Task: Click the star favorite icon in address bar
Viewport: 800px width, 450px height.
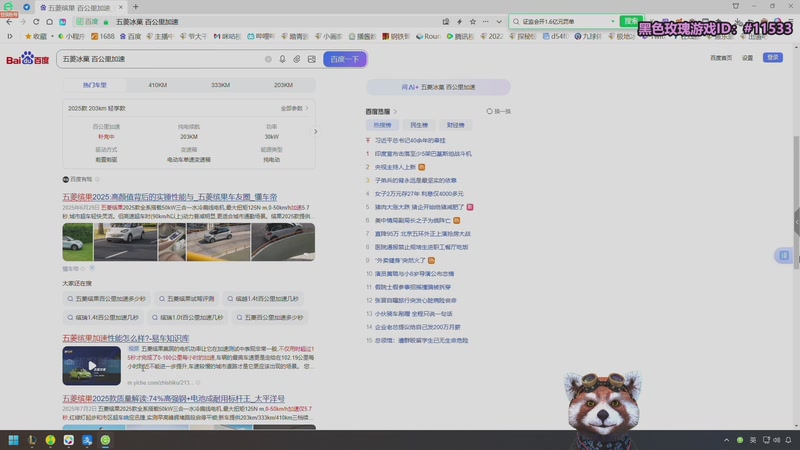Action: (x=473, y=22)
